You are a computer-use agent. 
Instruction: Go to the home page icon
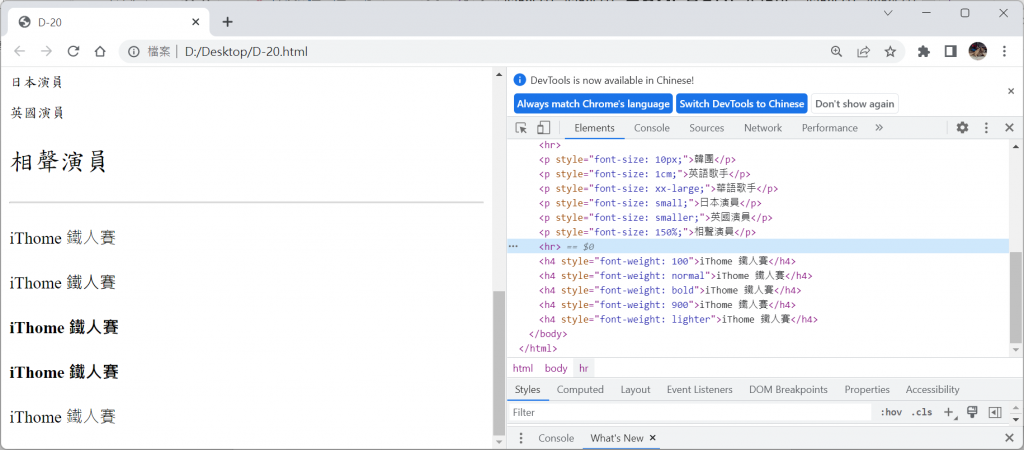pos(100,52)
